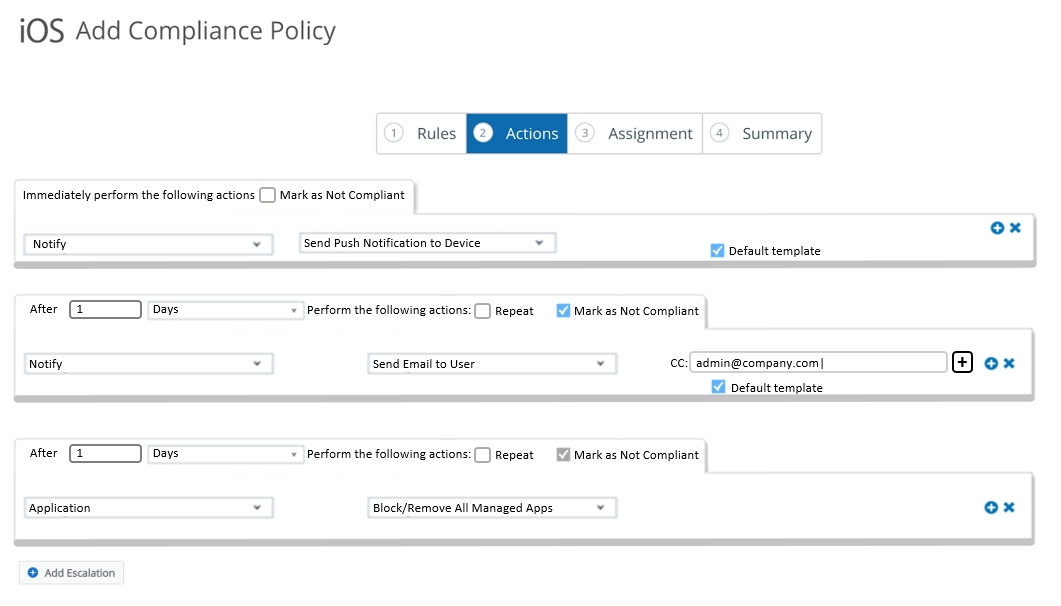Switch to the Assignment step tab

[x=635, y=133]
